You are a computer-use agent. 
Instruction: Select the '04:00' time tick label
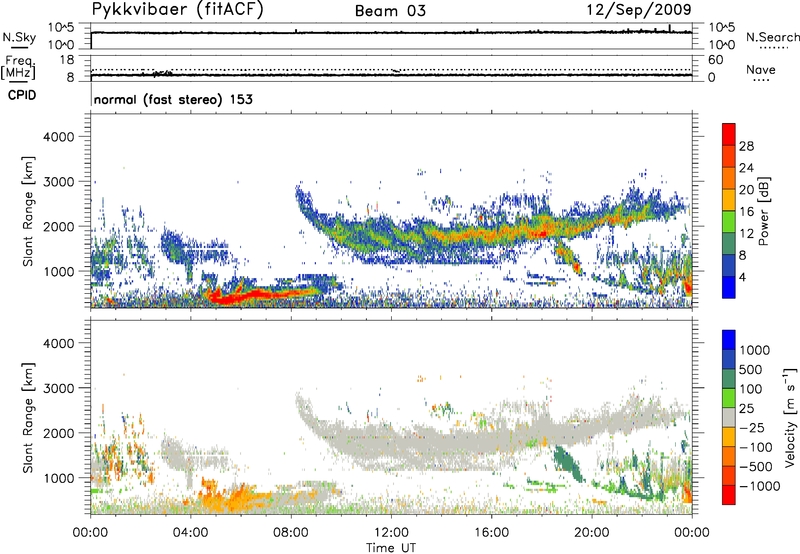click(190, 533)
